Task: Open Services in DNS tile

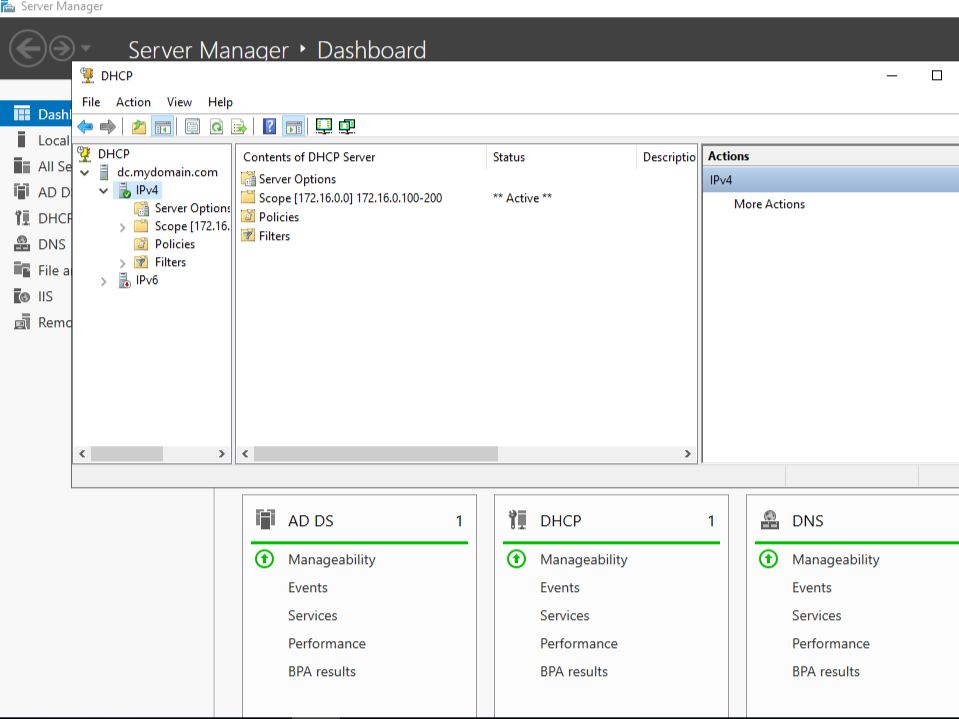Action: (x=816, y=616)
